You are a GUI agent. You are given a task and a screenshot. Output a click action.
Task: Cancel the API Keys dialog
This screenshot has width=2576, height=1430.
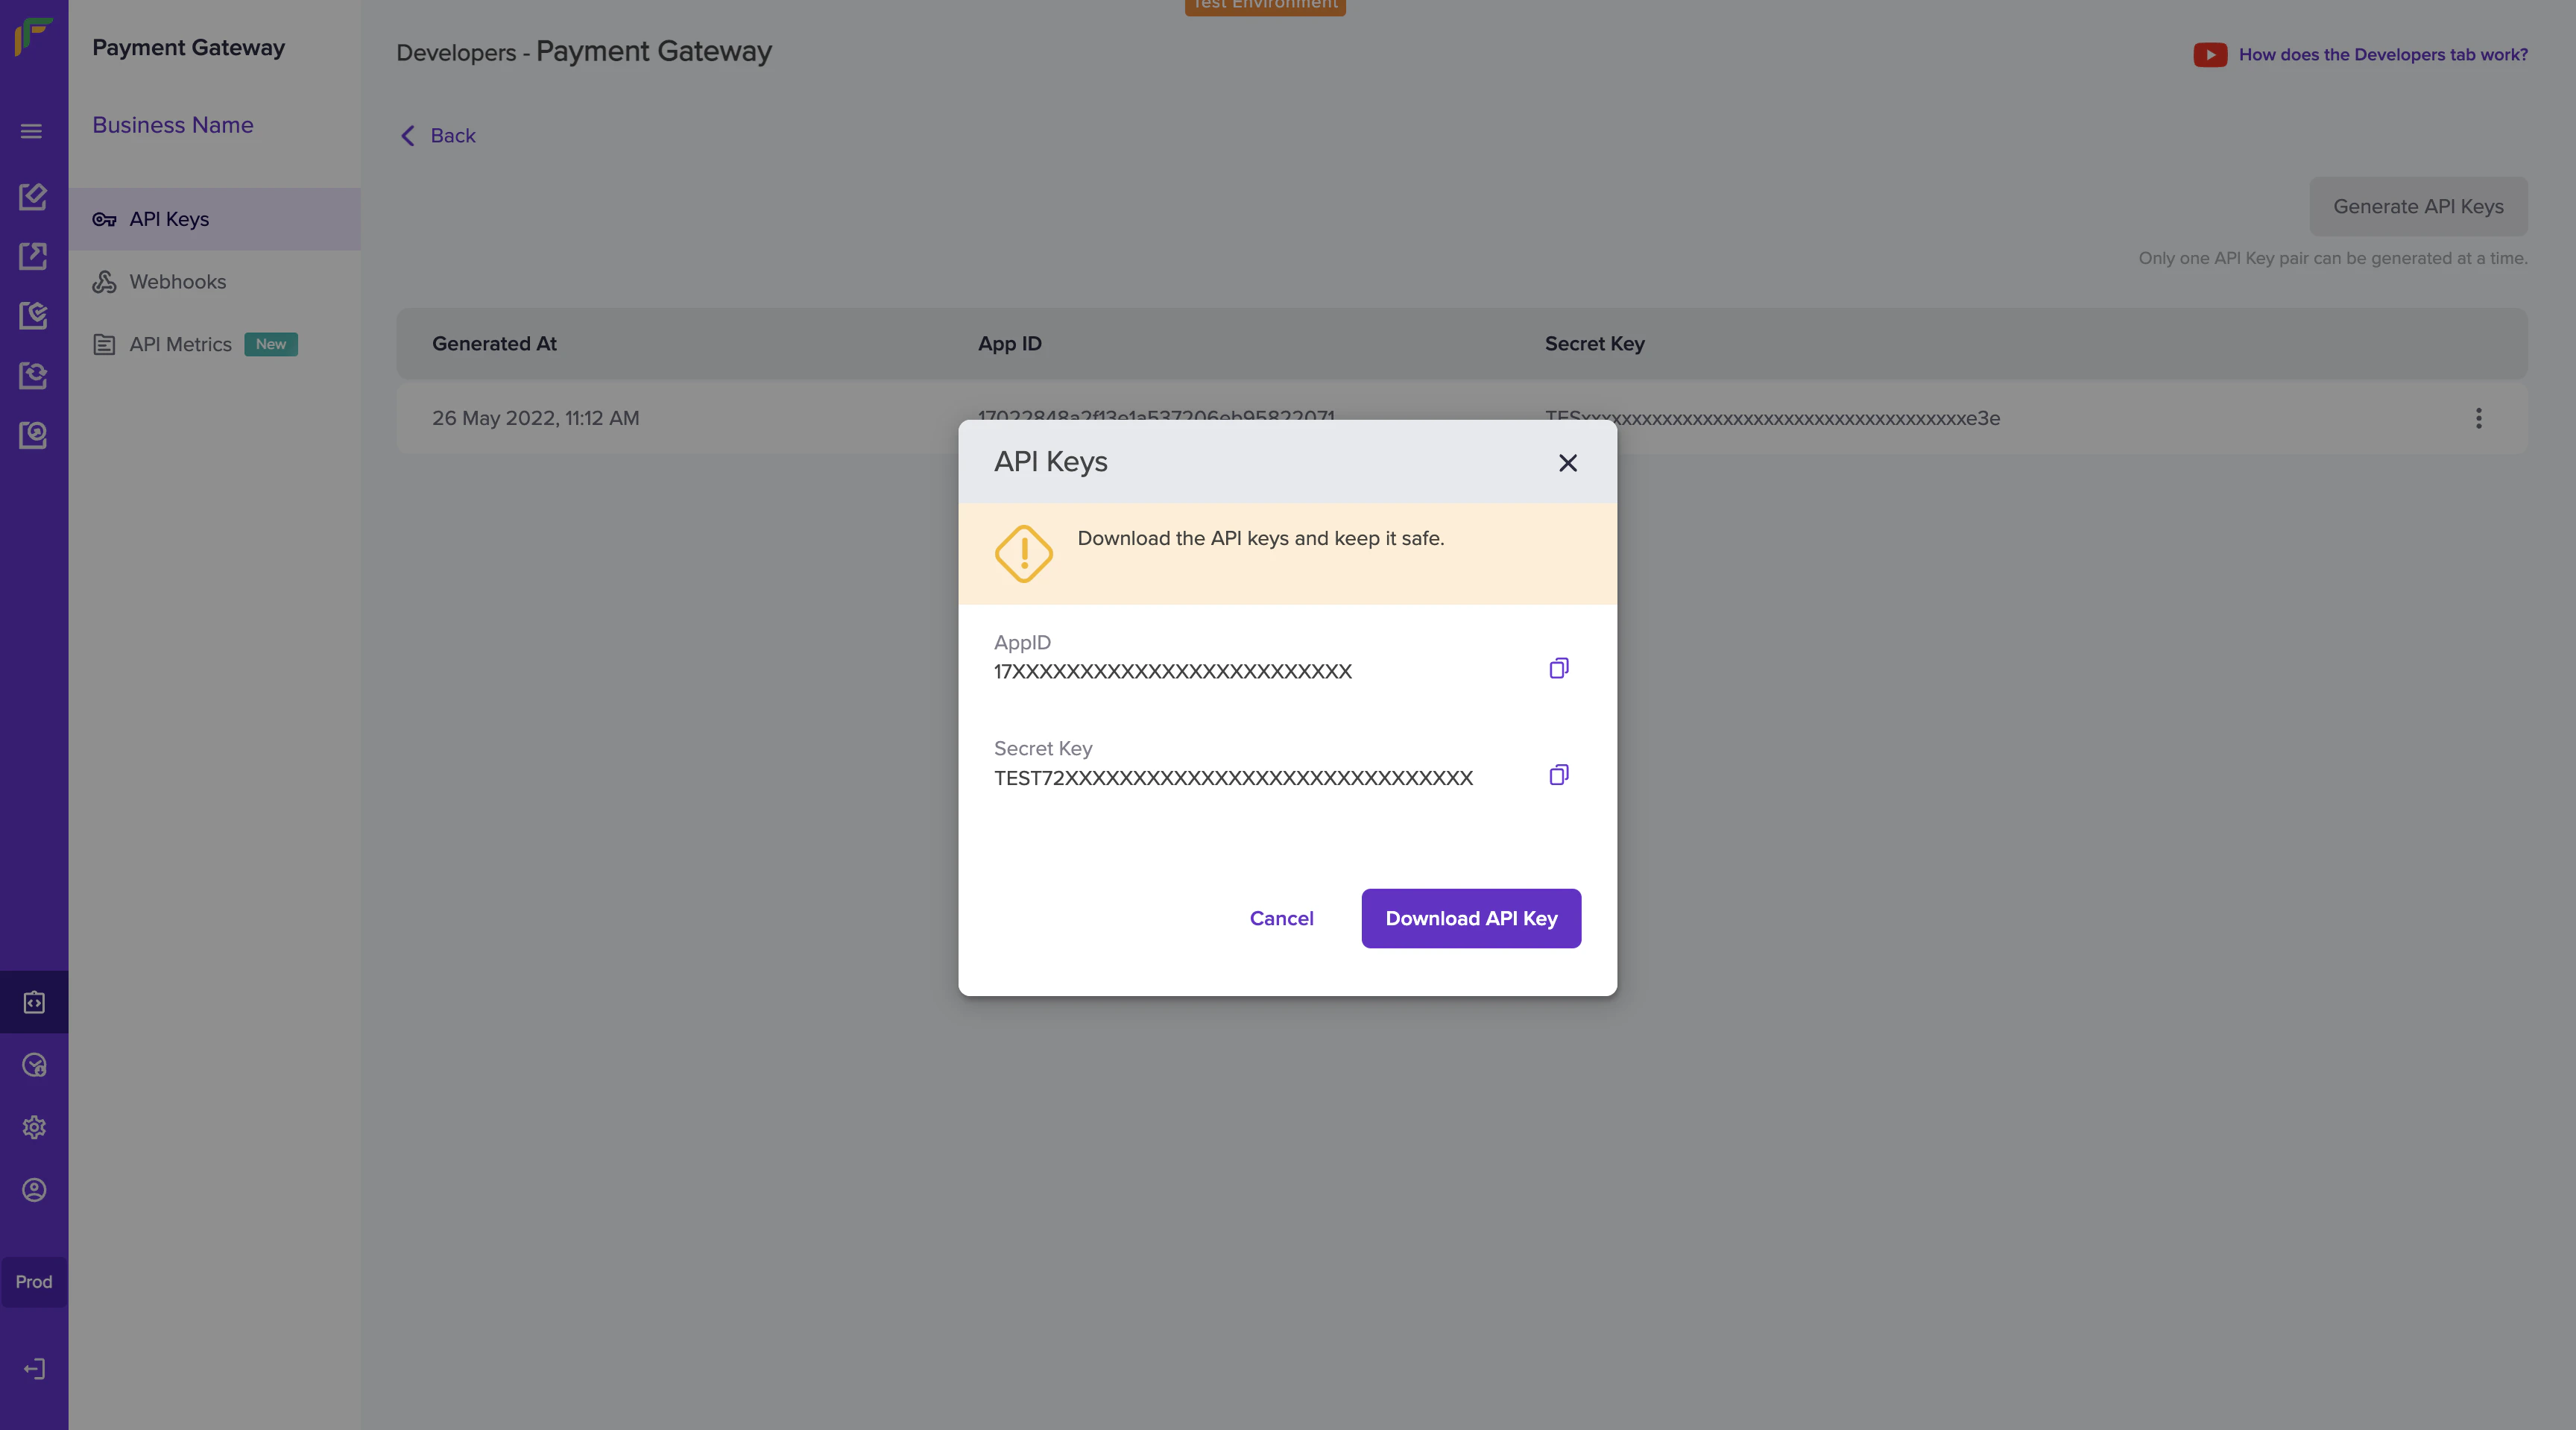[x=1281, y=918]
